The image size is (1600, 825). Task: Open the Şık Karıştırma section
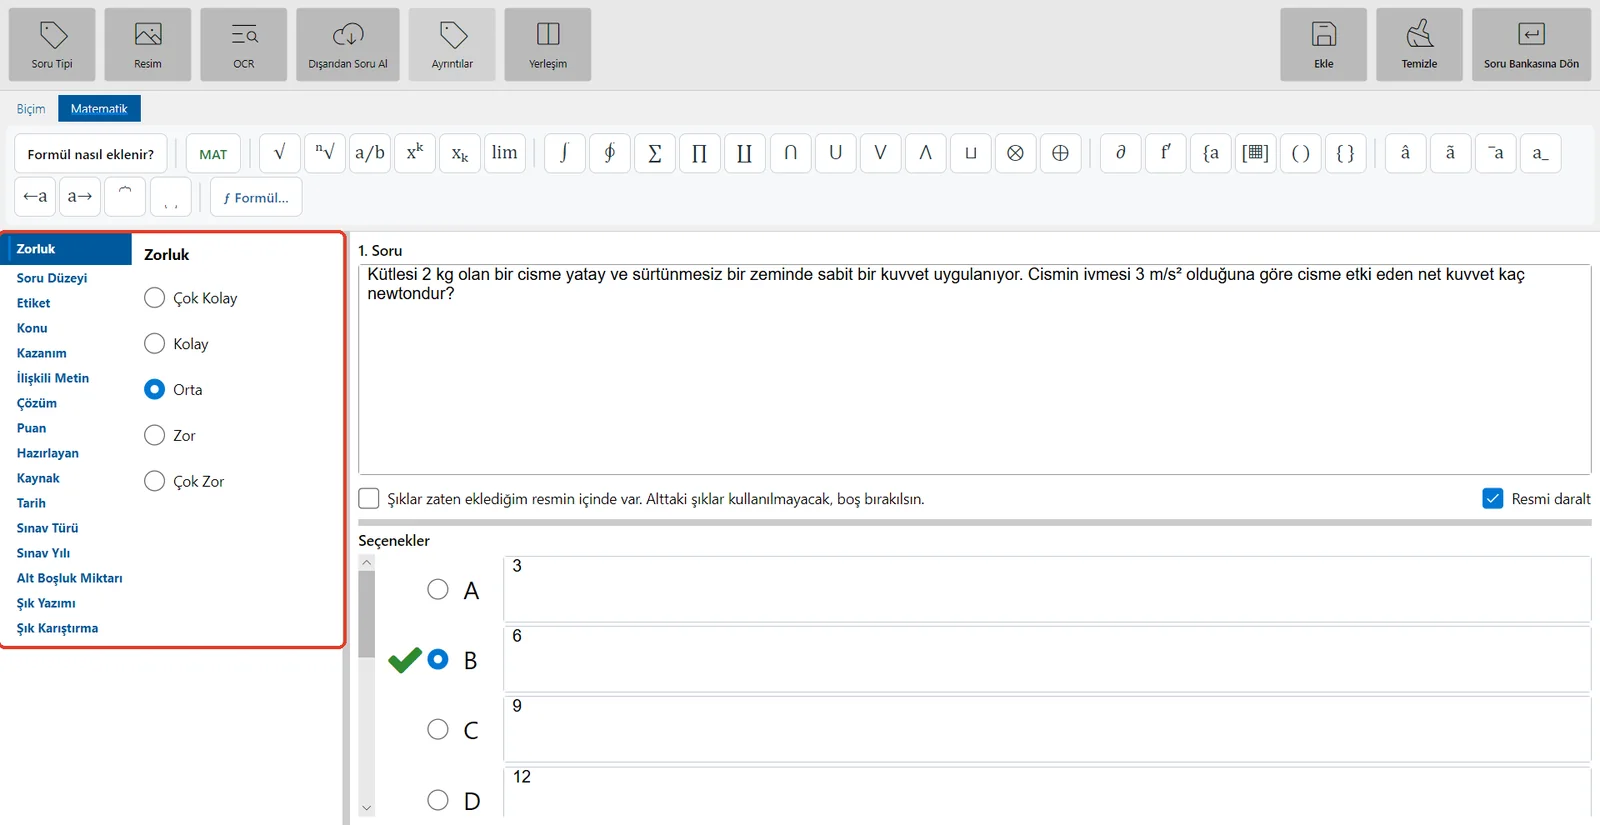[57, 628]
